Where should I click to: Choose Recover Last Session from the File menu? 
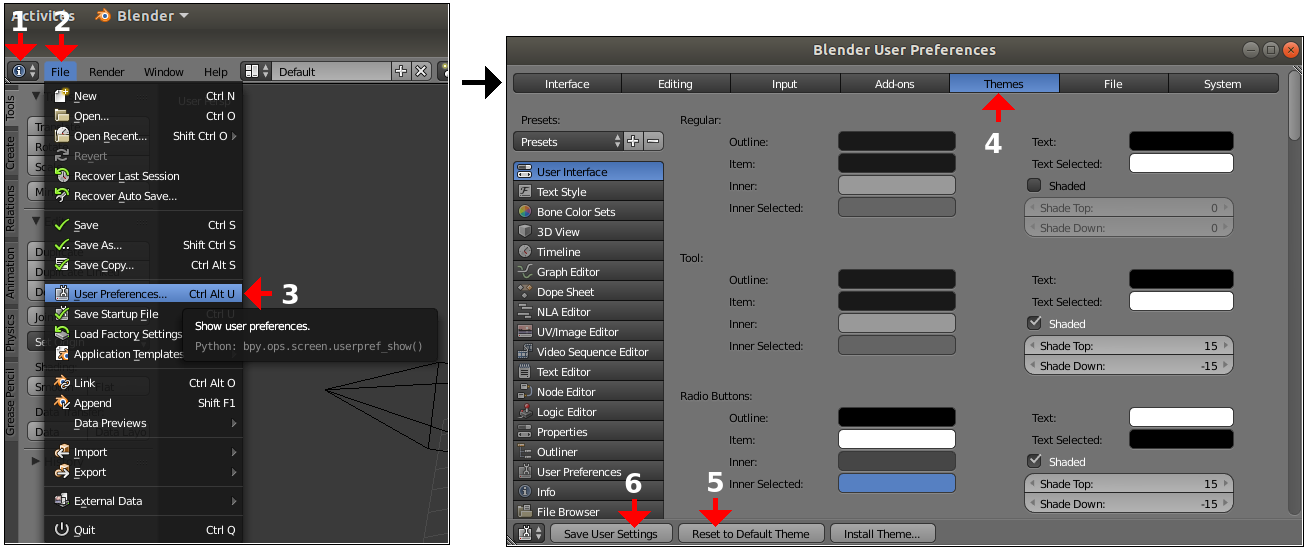[x=143, y=176]
